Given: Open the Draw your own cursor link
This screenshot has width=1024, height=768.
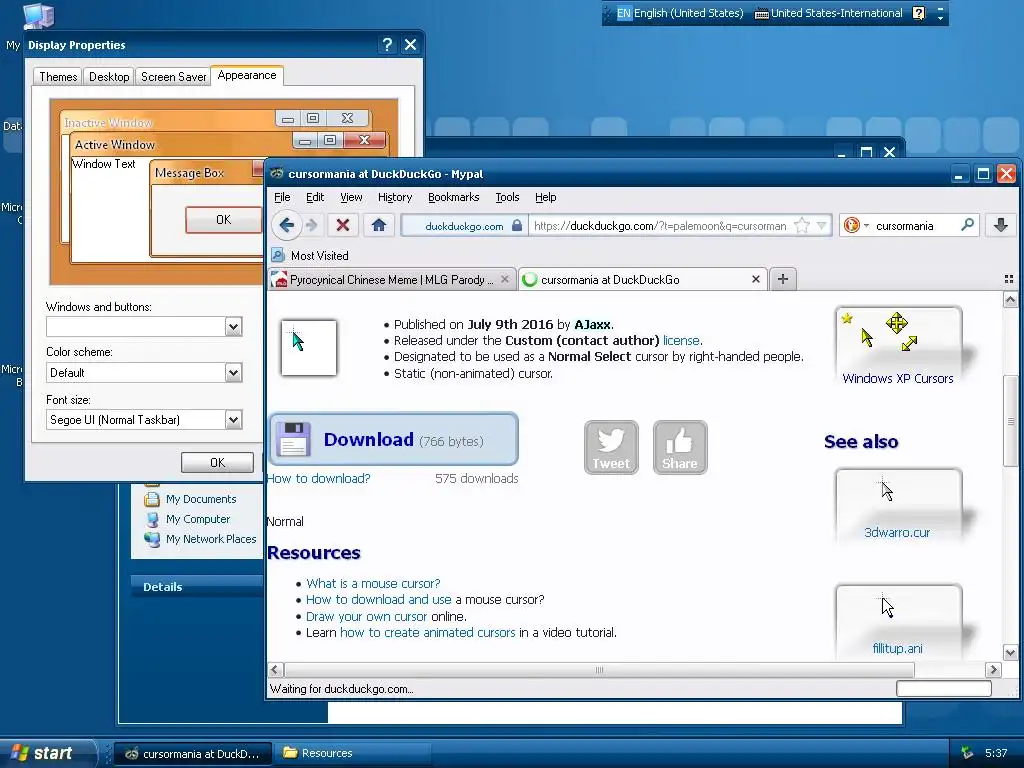Looking at the screenshot, I should pos(366,616).
